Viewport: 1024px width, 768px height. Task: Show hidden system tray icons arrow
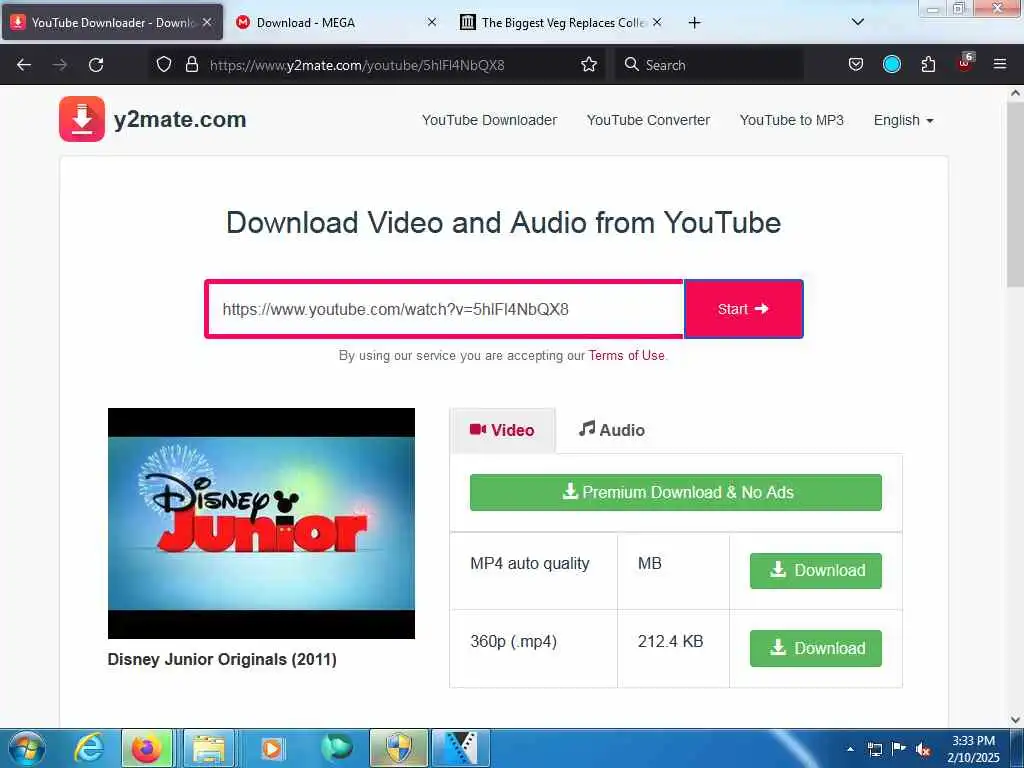(850, 749)
